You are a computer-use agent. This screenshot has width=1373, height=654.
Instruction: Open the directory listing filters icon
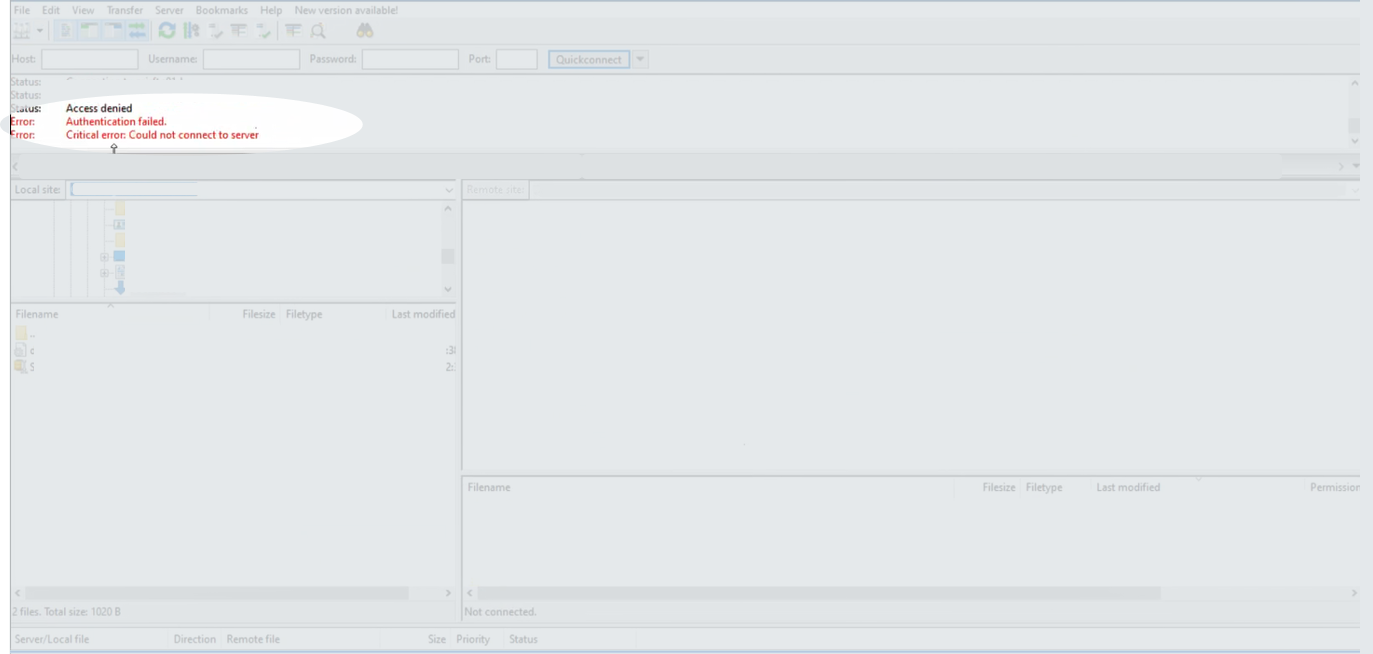[x=293, y=31]
